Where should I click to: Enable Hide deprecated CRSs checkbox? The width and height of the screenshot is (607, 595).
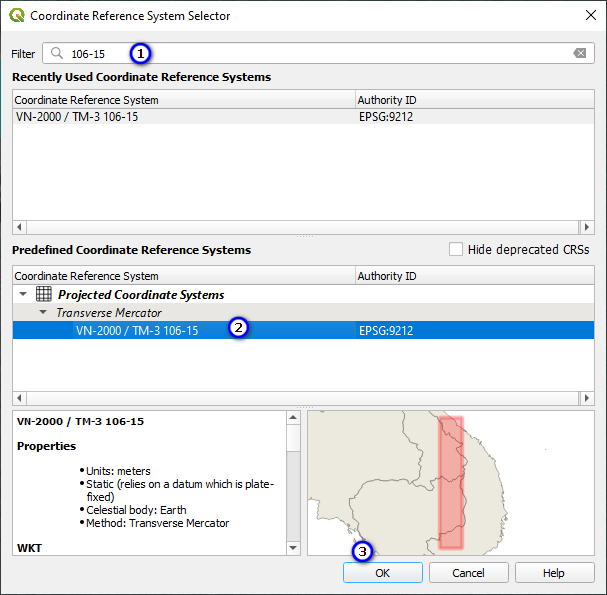pos(456,249)
